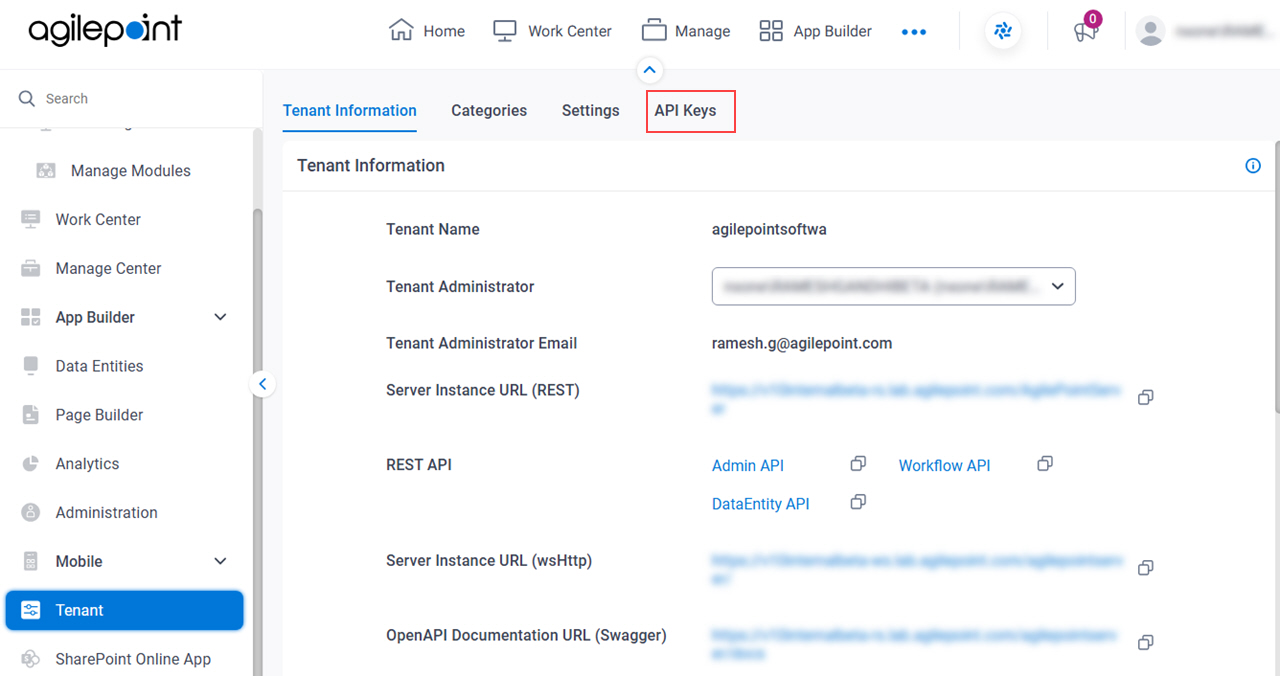Select Administration in the sidebar
Screen dimensions: 1280x676
click(106, 513)
